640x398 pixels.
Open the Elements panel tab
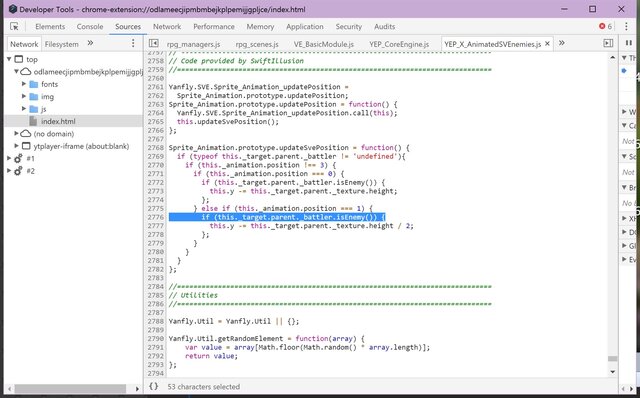[x=50, y=27]
